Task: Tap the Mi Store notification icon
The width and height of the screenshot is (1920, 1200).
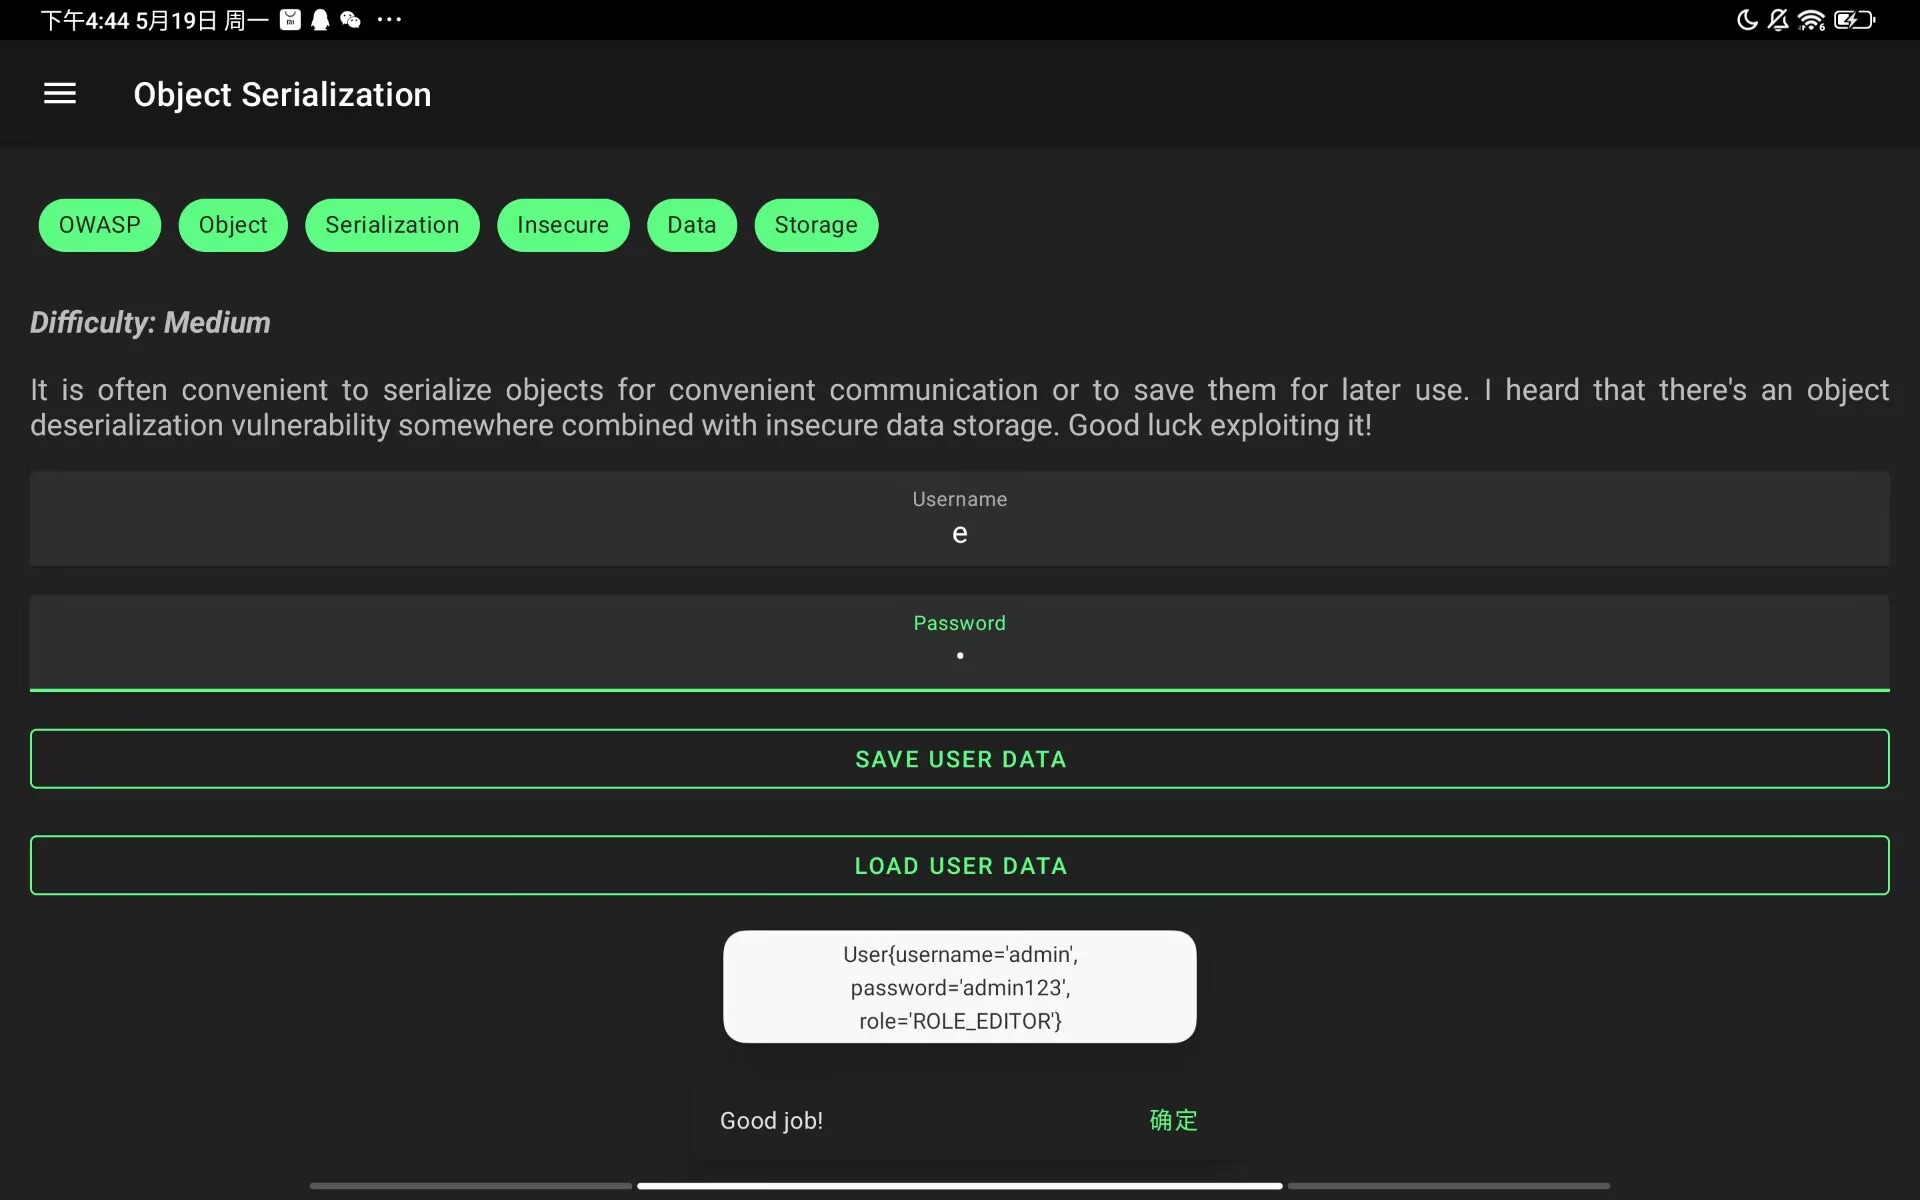Action: tap(290, 20)
